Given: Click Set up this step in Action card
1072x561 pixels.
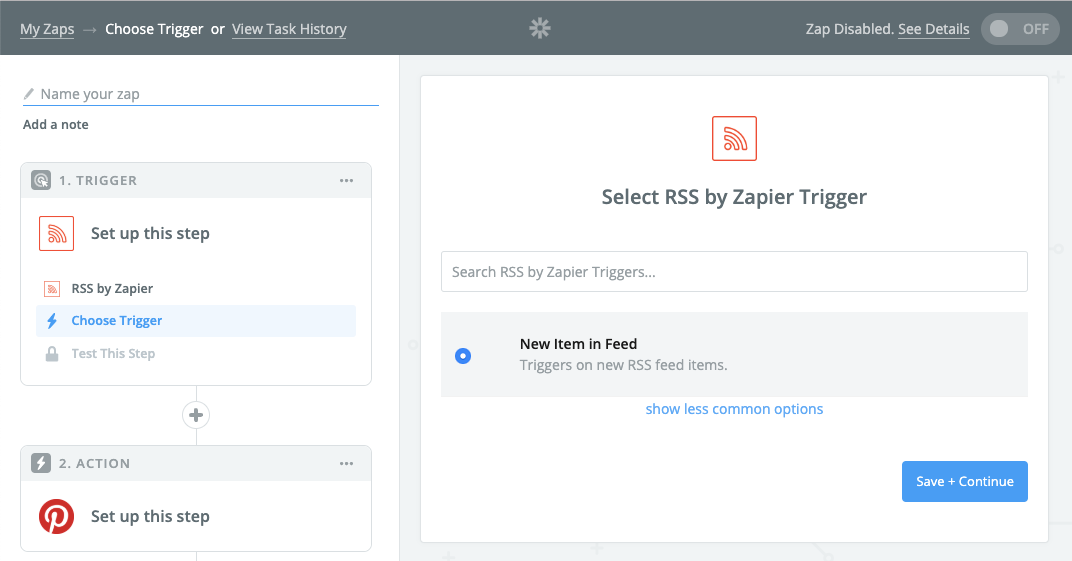Looking at the screenshot, I should pyautogui.click(x=150, y=517).
